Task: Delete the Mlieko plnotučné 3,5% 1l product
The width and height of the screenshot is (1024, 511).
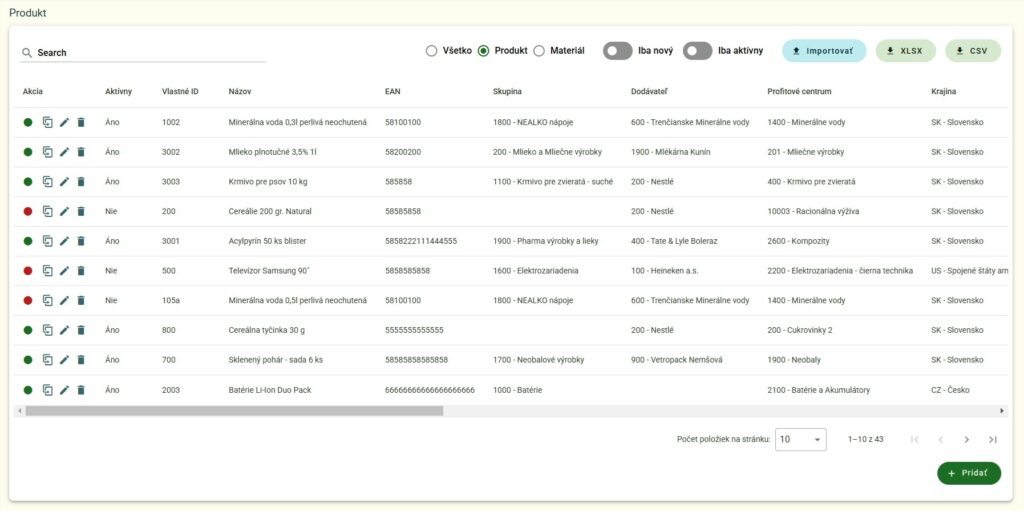Action: (x=81, y=152)
